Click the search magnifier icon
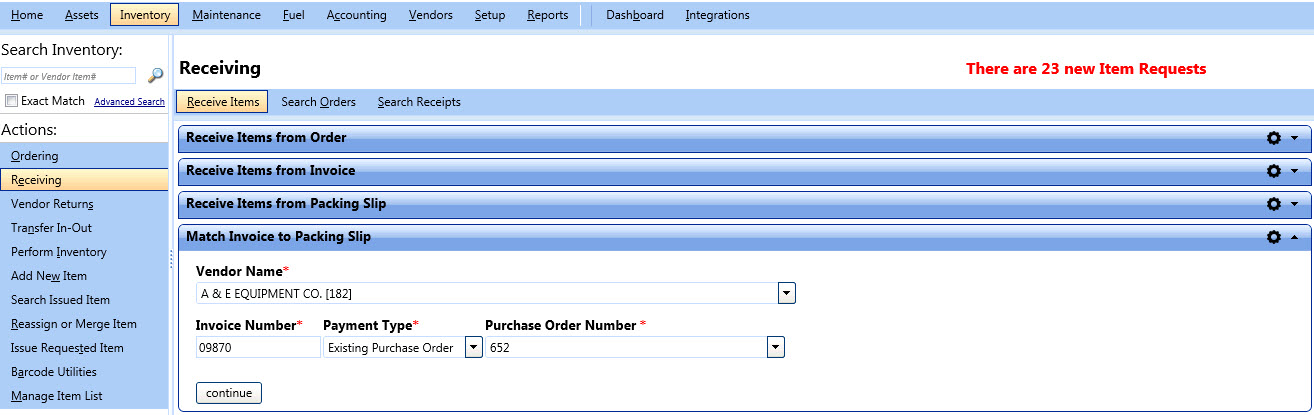 pyautogui.click(x=155, y=75)
